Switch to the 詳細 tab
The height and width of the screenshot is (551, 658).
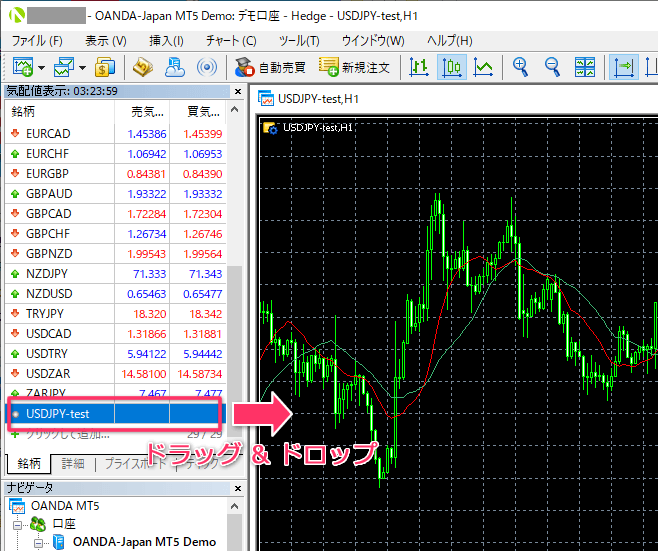click(x=73, y=463)
